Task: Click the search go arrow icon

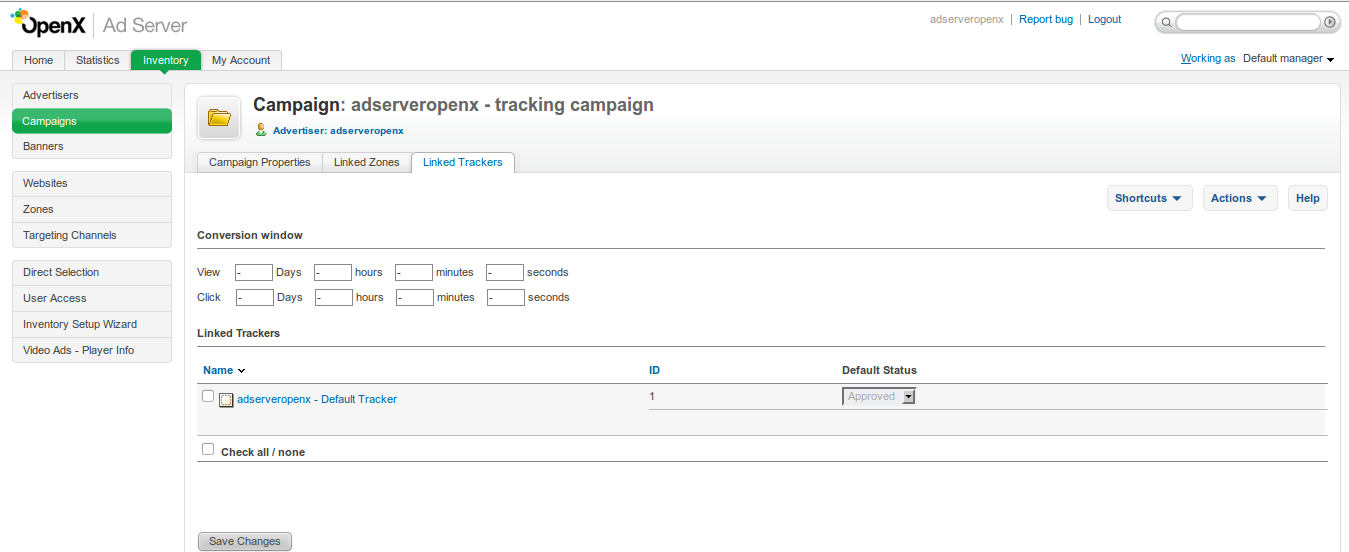Action: [1329, 22]
